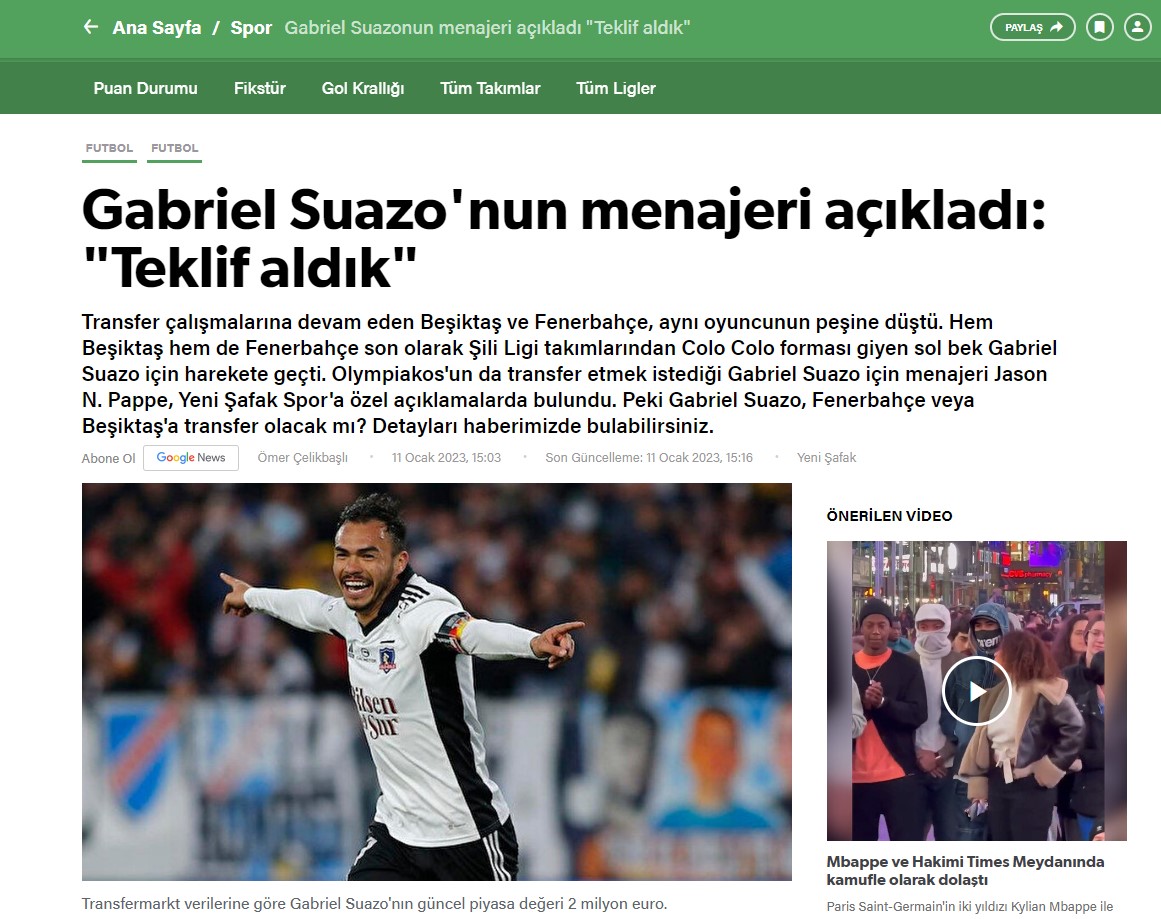Click the ÖNERİLEN VİDEO heading
Image resolution: width=1161 pixels, height=919 pixels.
[889, 516]
